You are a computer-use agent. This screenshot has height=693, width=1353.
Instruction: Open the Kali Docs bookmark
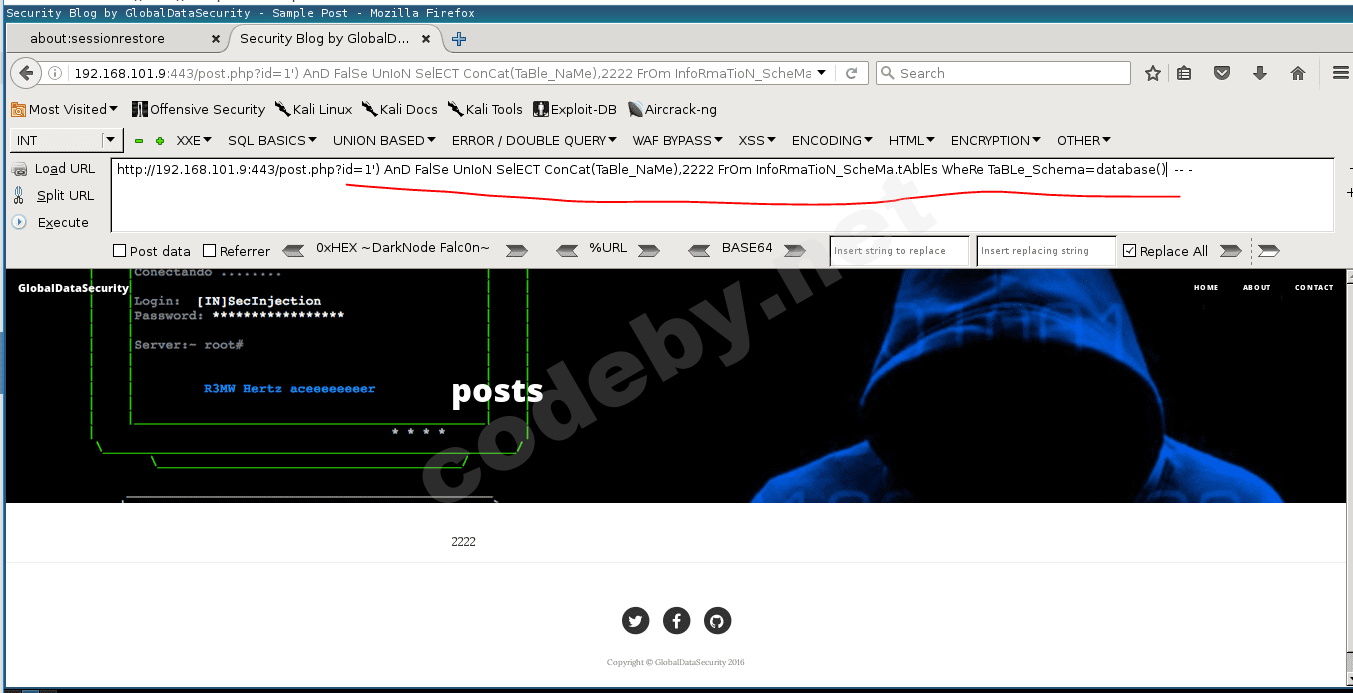[400, 109]
